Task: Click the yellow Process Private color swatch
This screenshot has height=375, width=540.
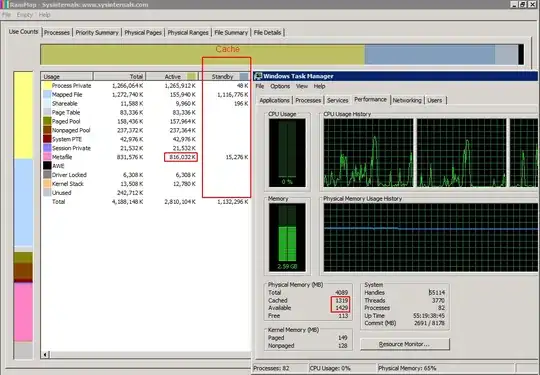Action: (x=47, y=85)
